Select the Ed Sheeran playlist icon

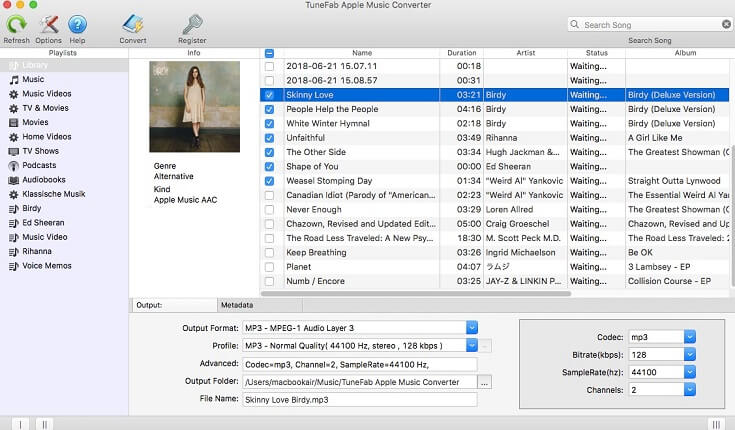click(14, 223)
